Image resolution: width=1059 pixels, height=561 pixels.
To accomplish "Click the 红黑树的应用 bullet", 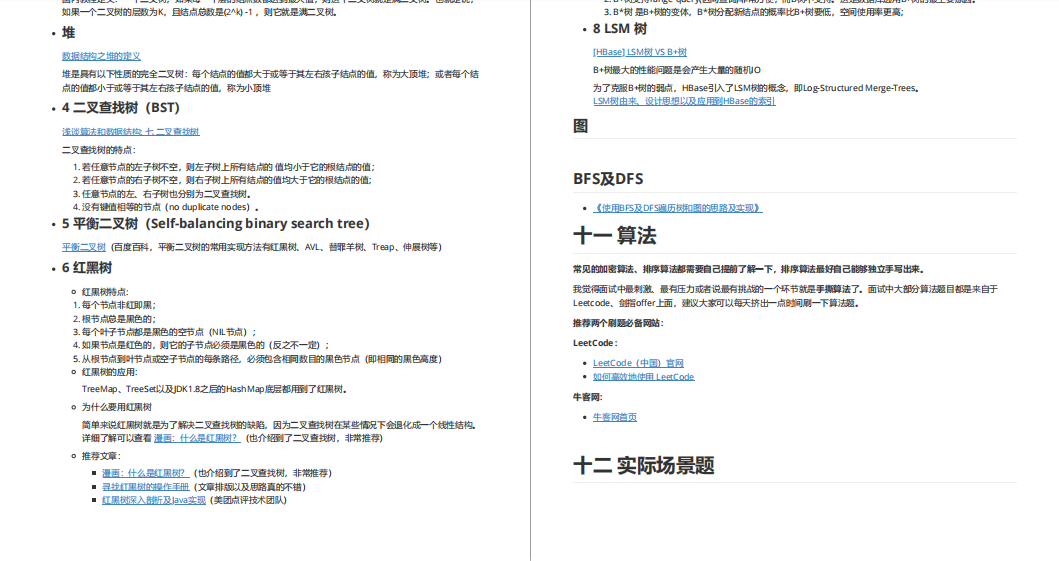I will click(x=109, y=372).
